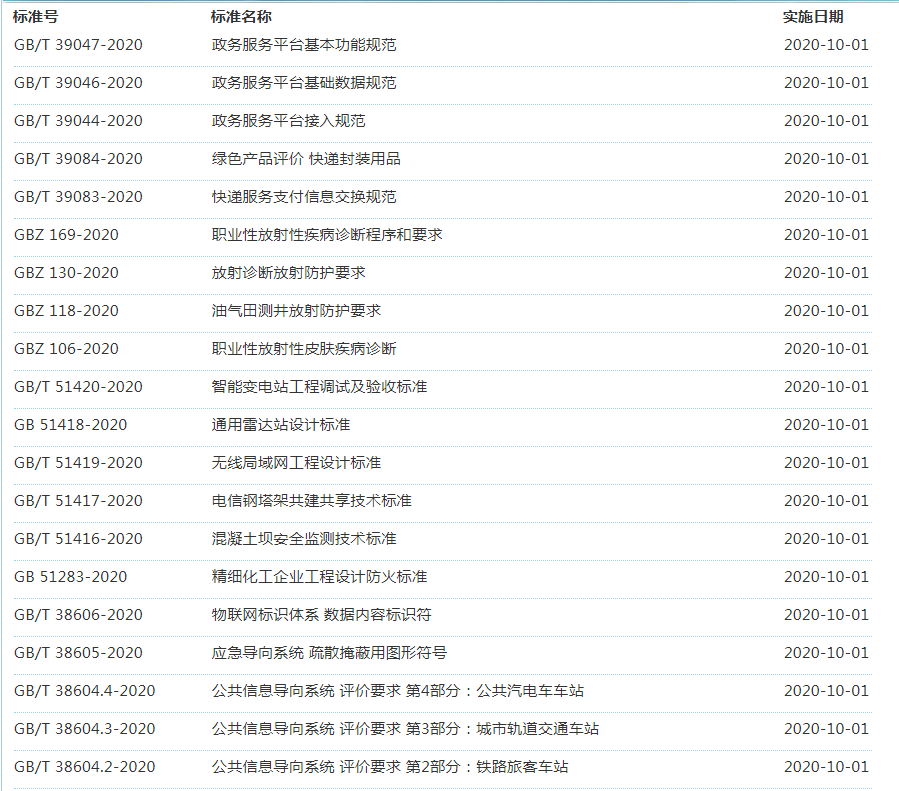Click the 标准名称 column header
This screenshot has width=899, height=791.
pyautogui.click(x=241, y=17)
